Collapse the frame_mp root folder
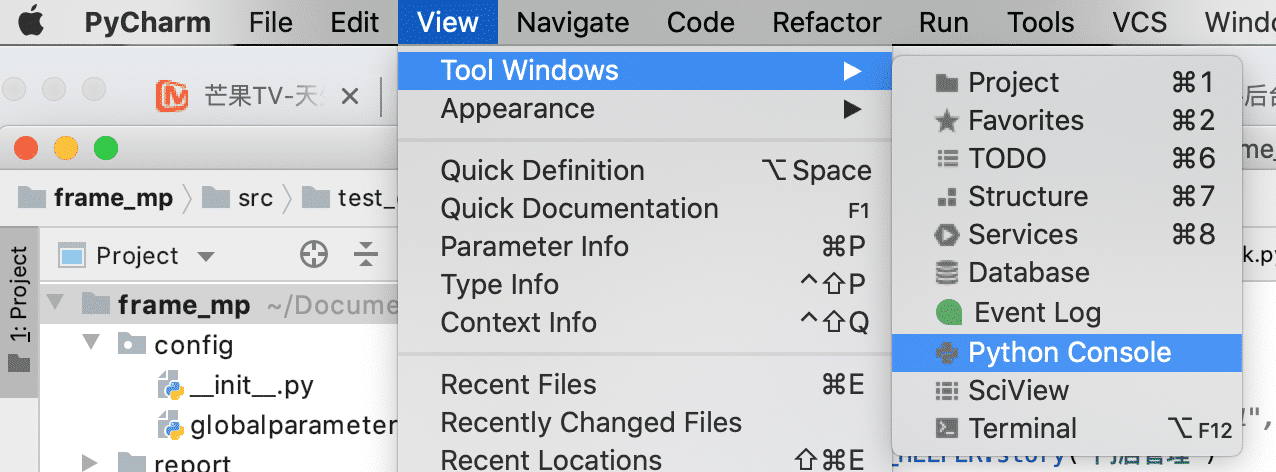 pyautogui.click(x=56, y=304)
